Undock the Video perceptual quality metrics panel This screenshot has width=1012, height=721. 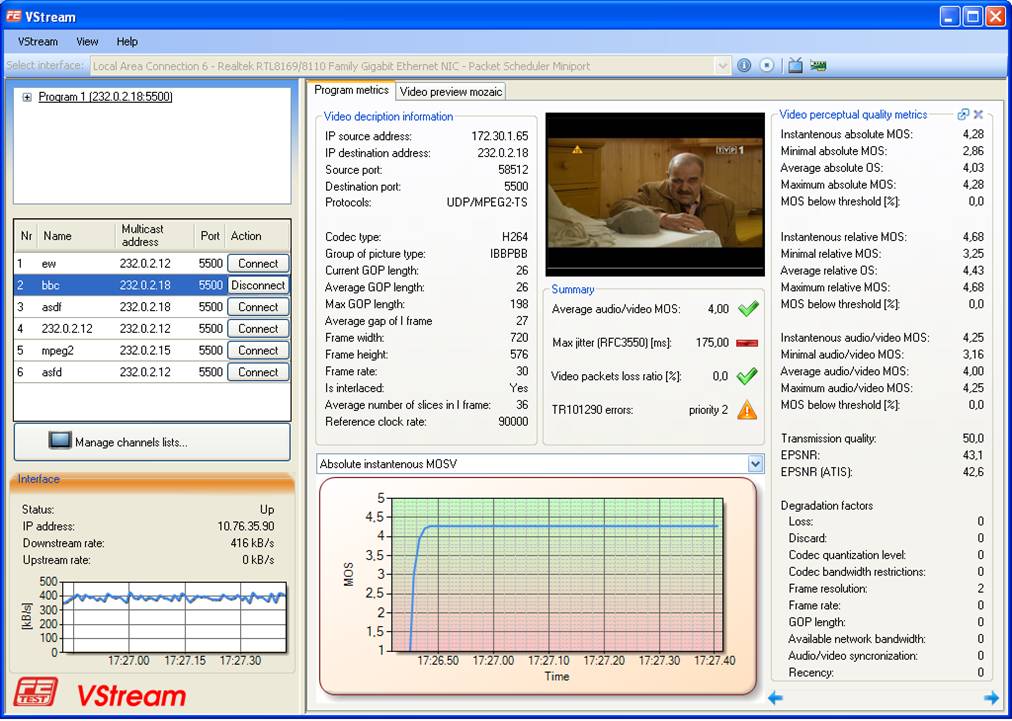(x=963, y=115)
